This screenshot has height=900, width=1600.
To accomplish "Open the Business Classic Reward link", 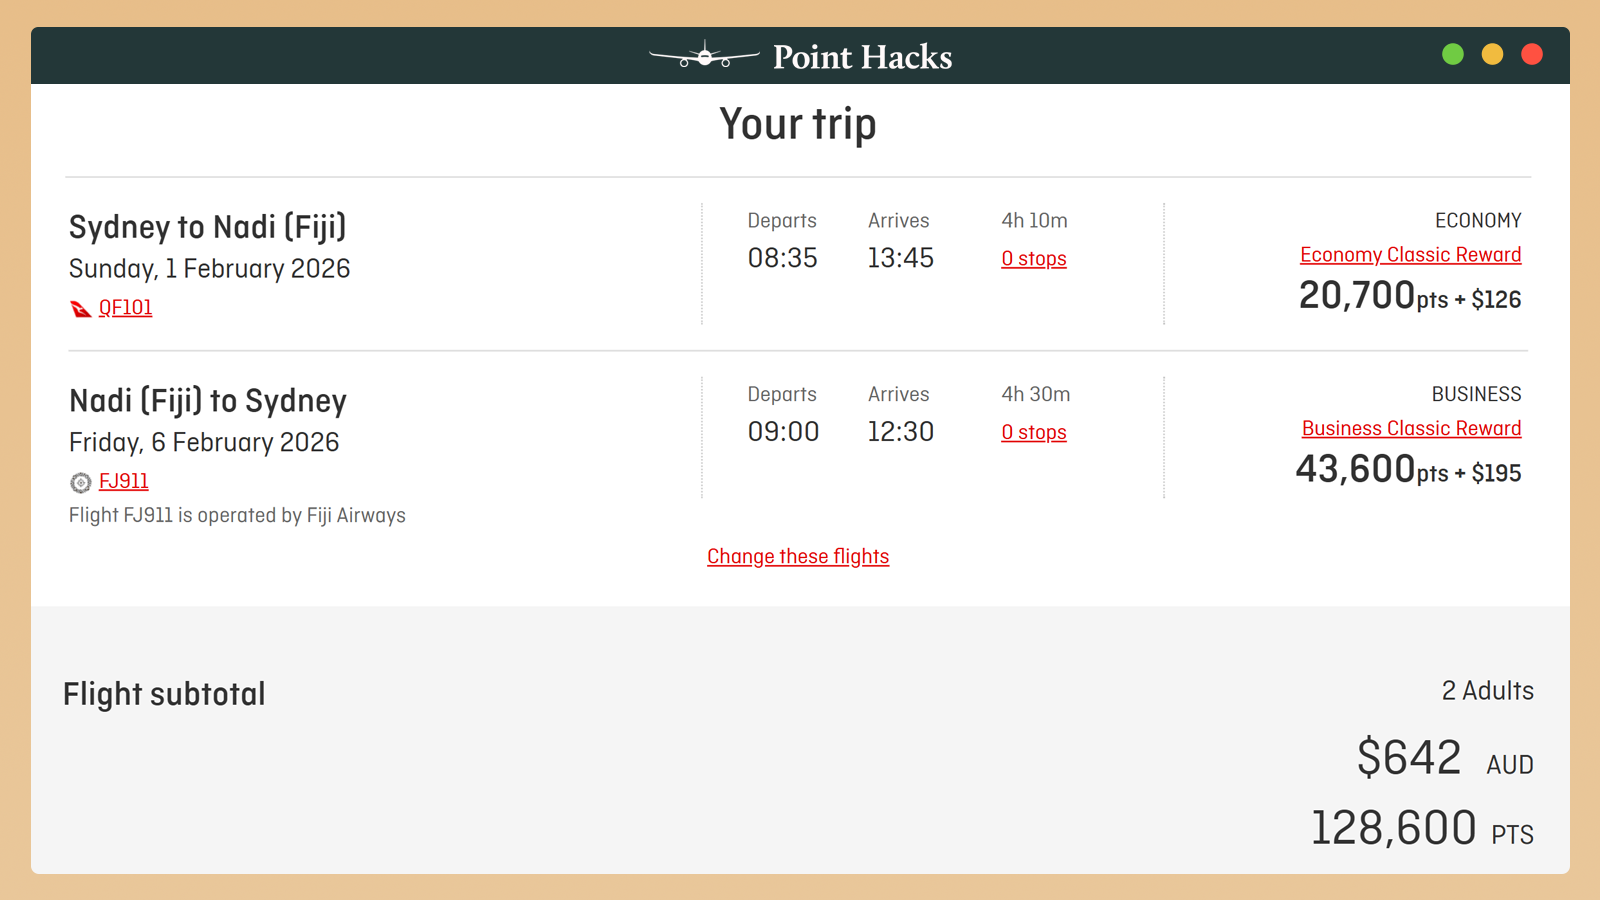I will (1411, 429).
